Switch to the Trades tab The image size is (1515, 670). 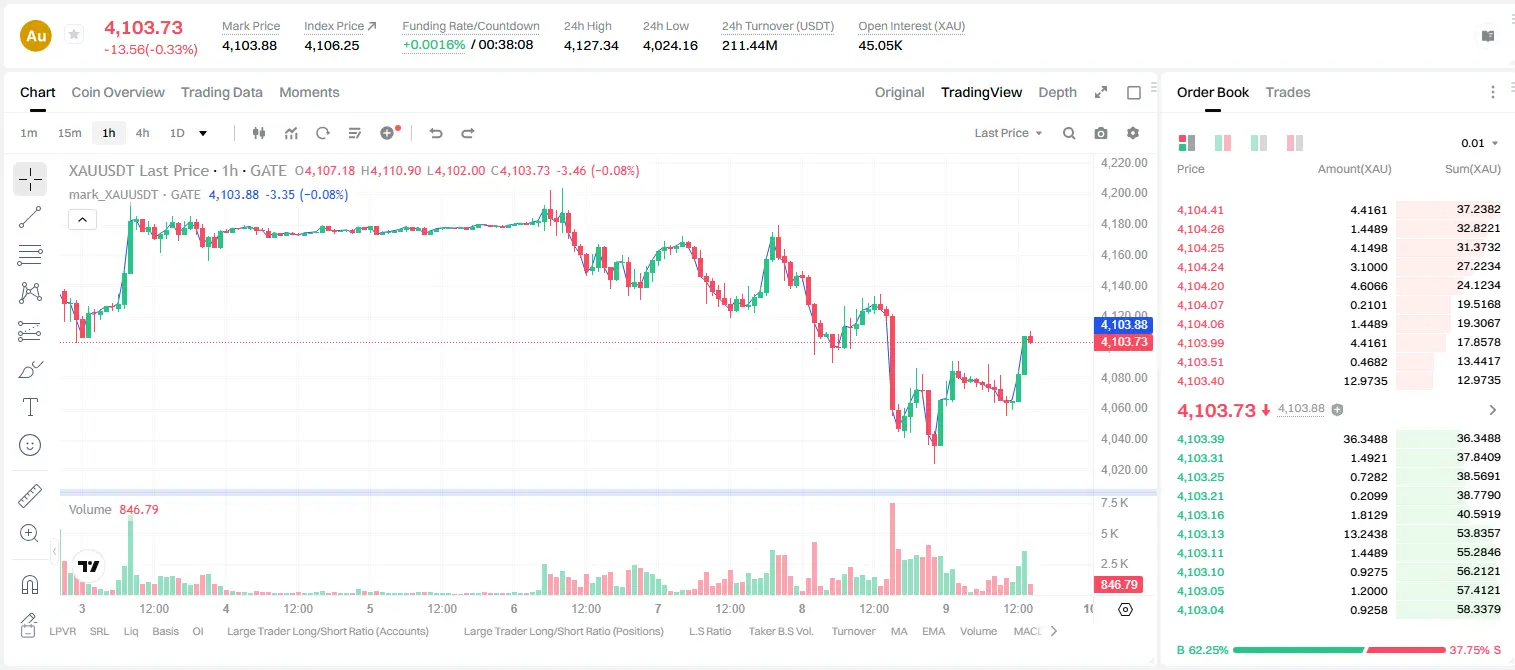click(1288, 92)
